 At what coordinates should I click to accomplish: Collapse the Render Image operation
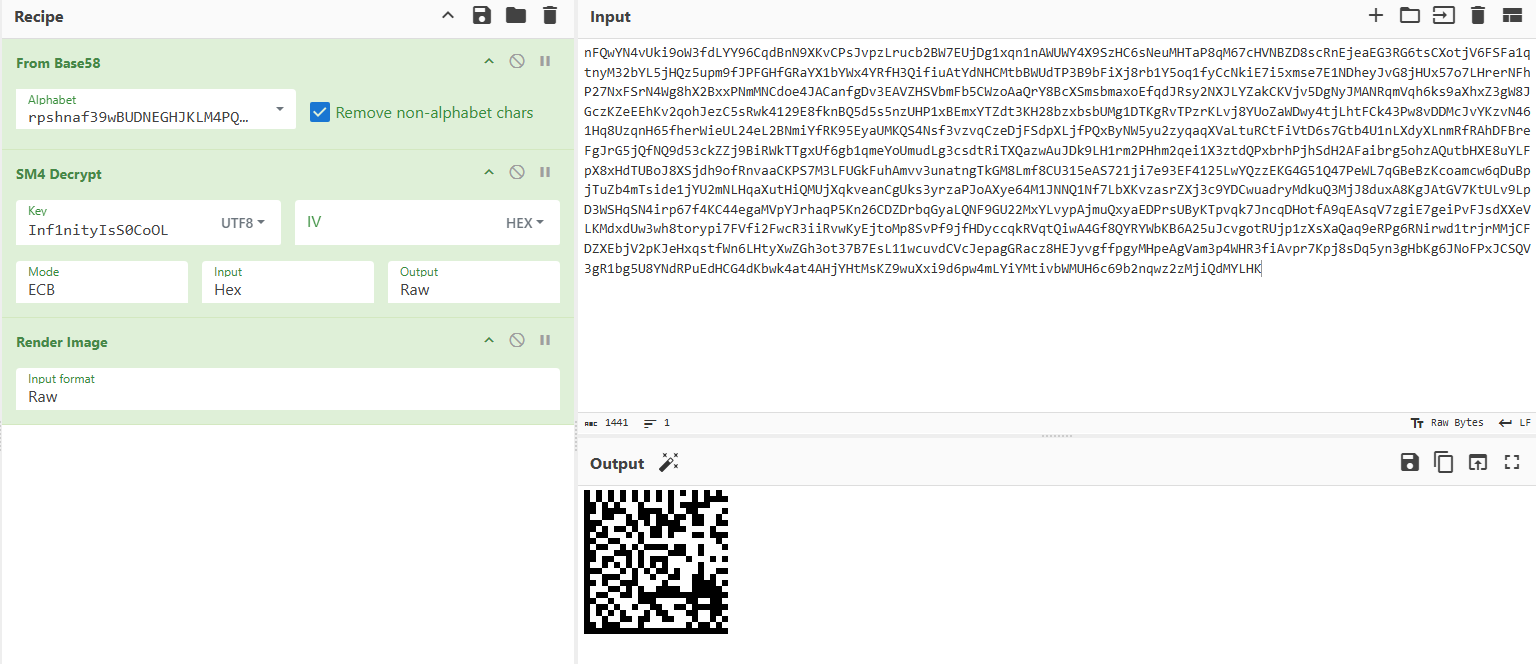pos(489,341)
